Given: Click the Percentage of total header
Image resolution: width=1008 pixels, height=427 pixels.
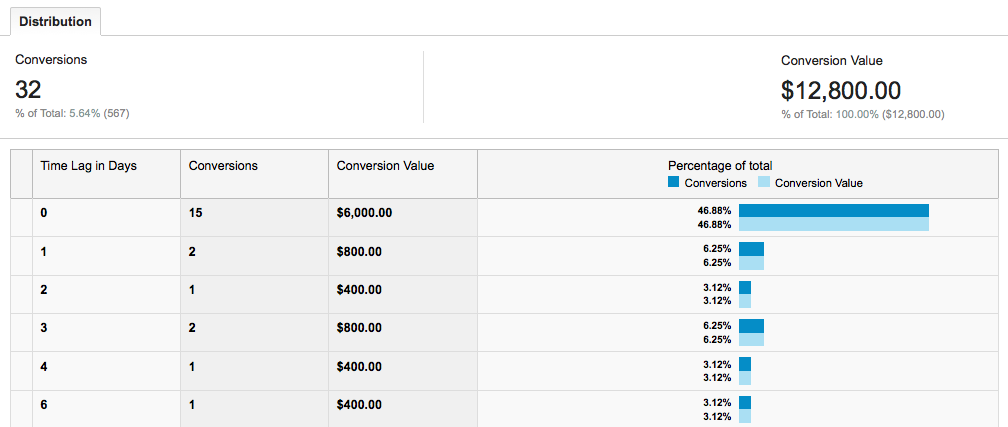Looking at the screenshot, I should [720, 166].
